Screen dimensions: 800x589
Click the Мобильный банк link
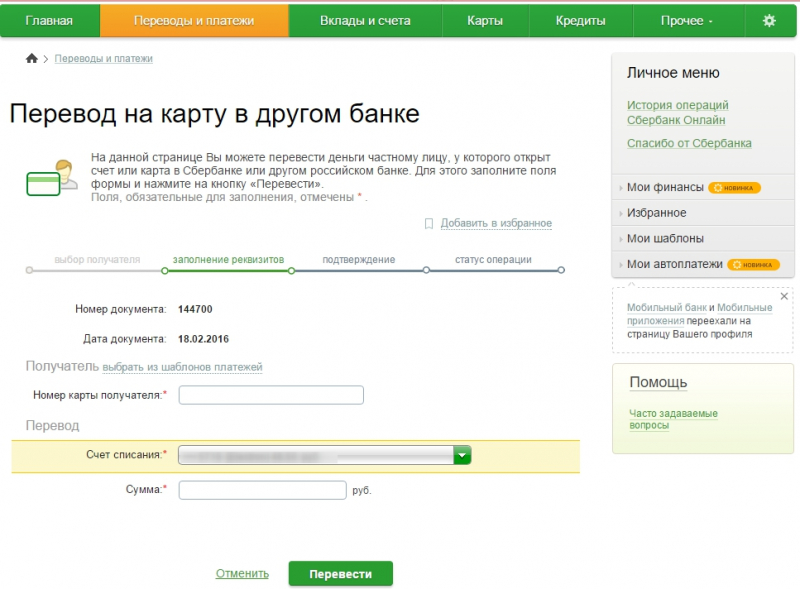pos(667,307)
